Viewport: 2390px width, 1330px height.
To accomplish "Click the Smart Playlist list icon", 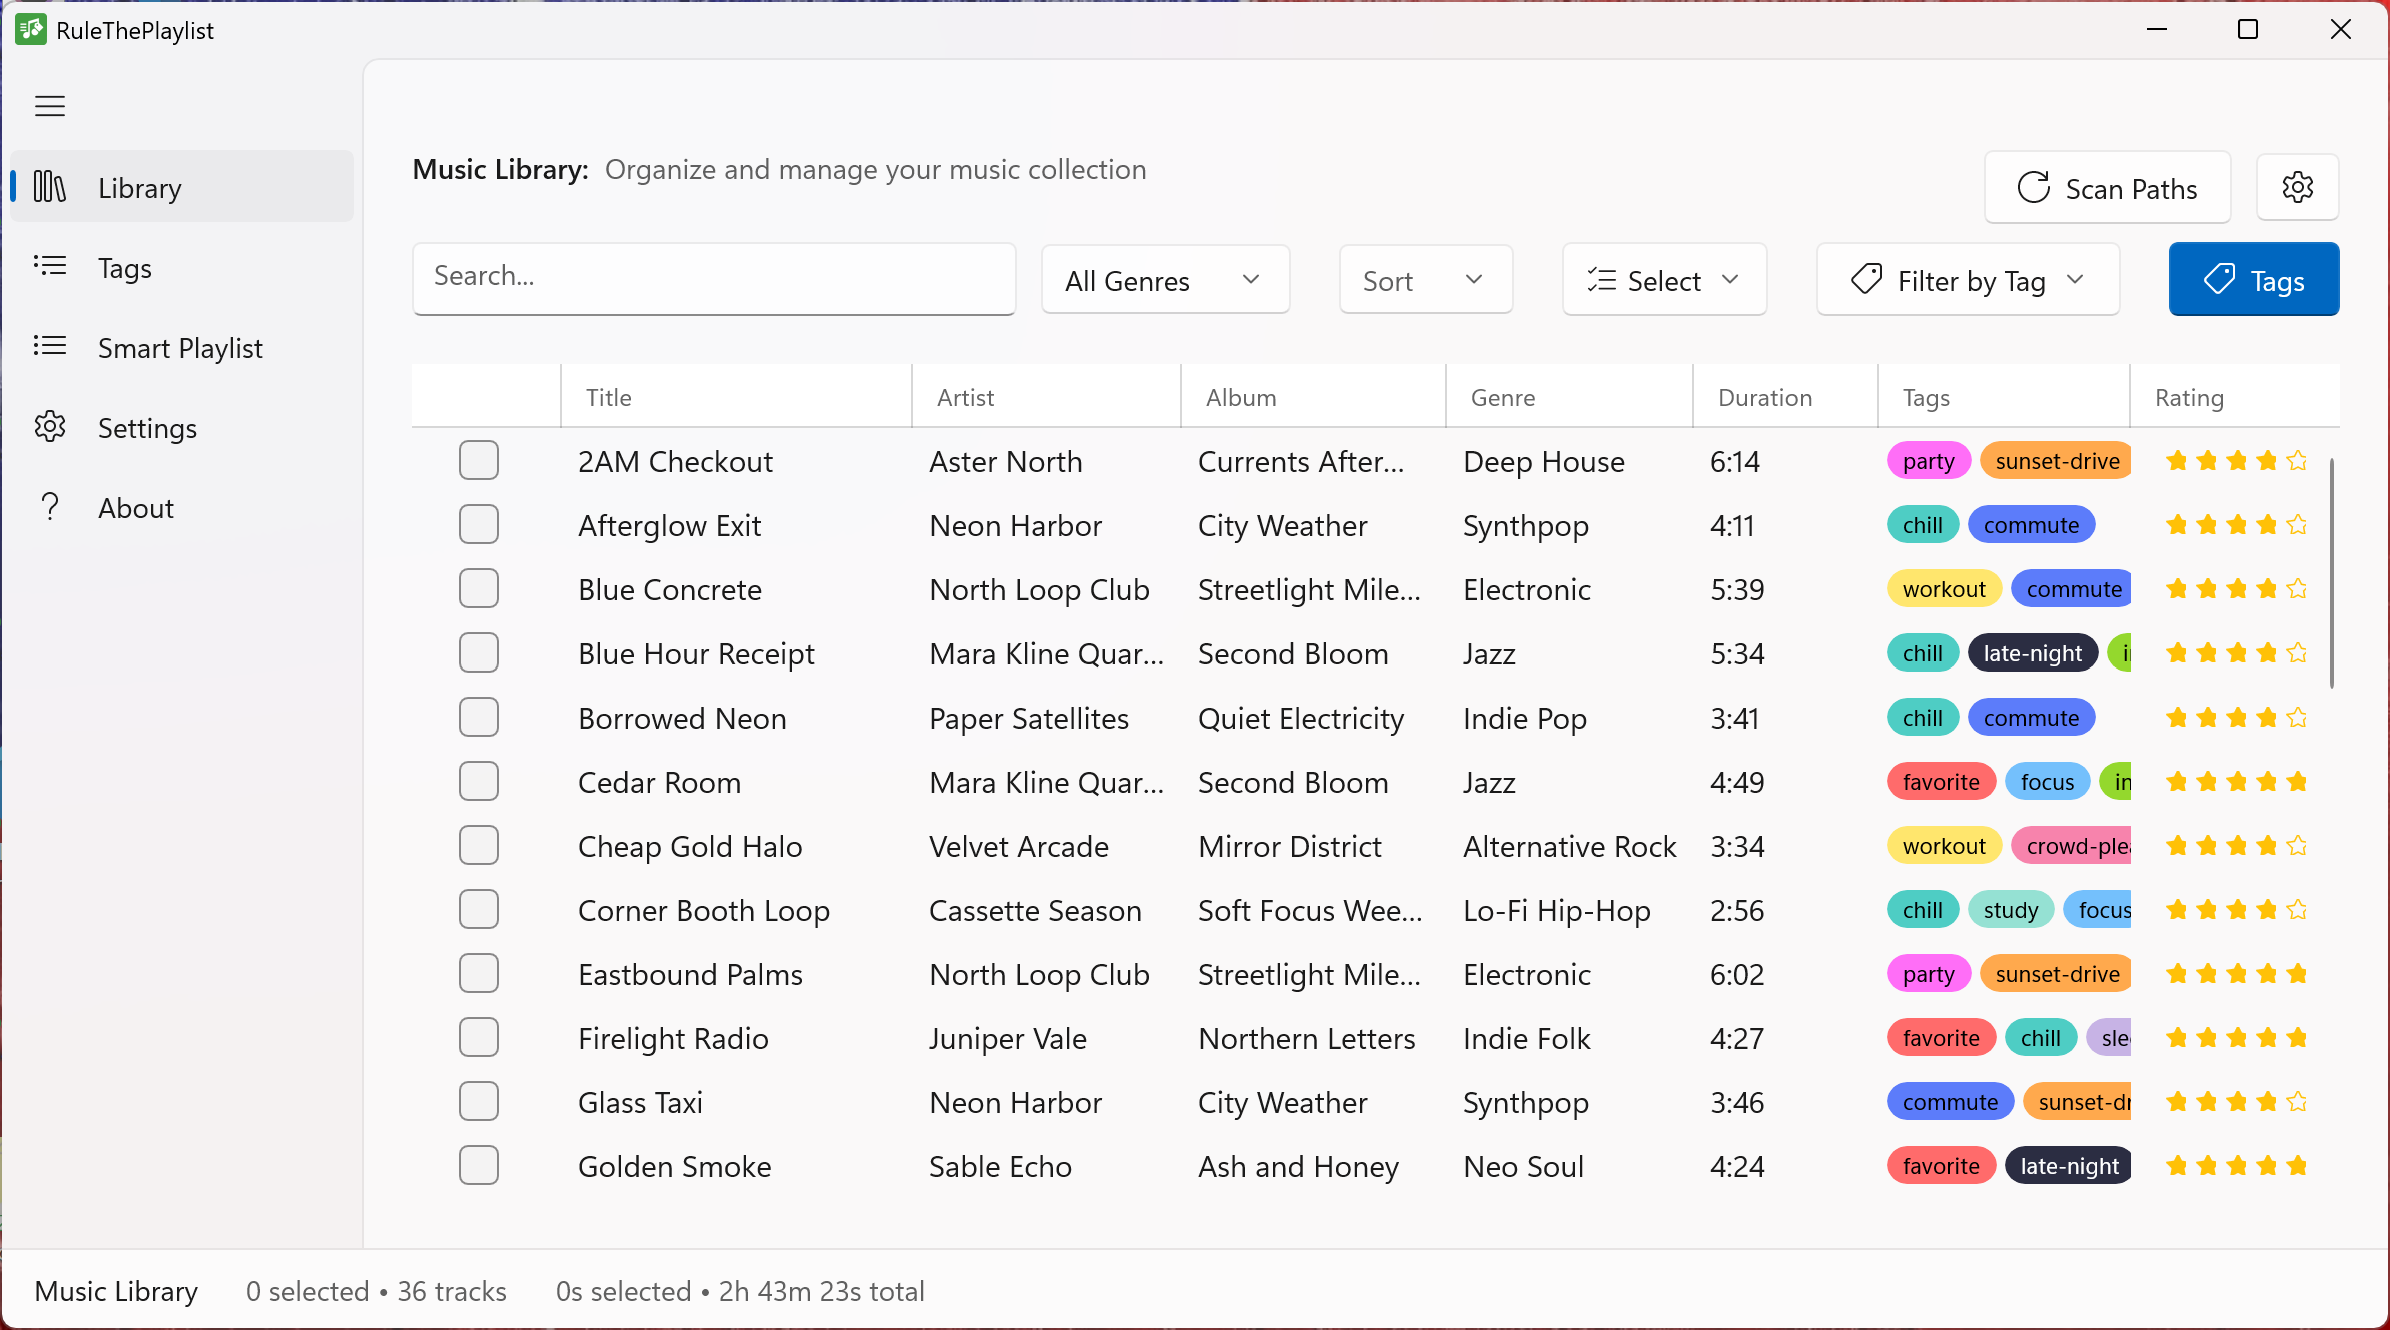I will (x=50, y=347).
